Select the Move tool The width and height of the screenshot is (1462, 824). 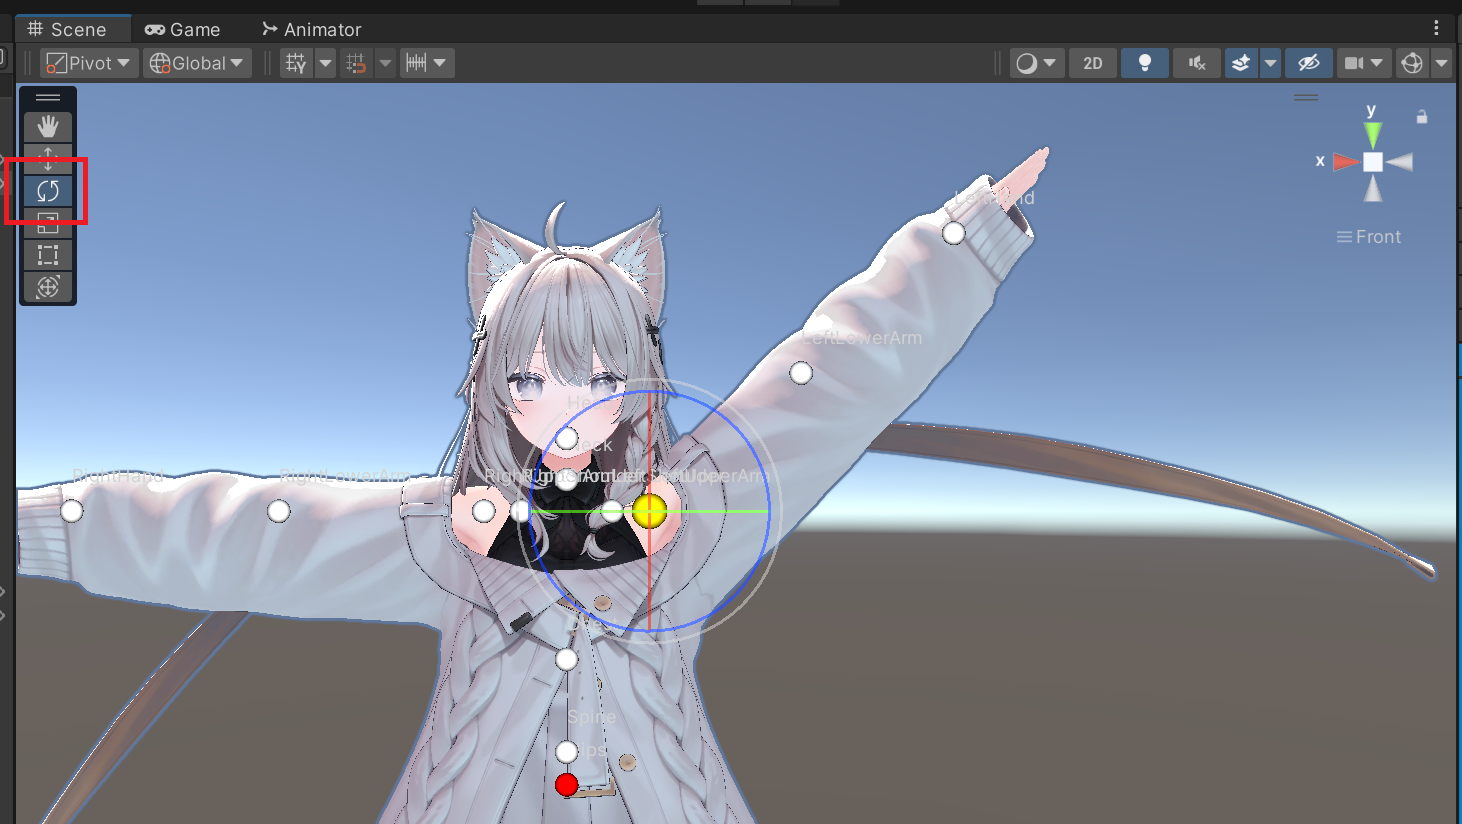pyautogui.click(x=48, y=158)
